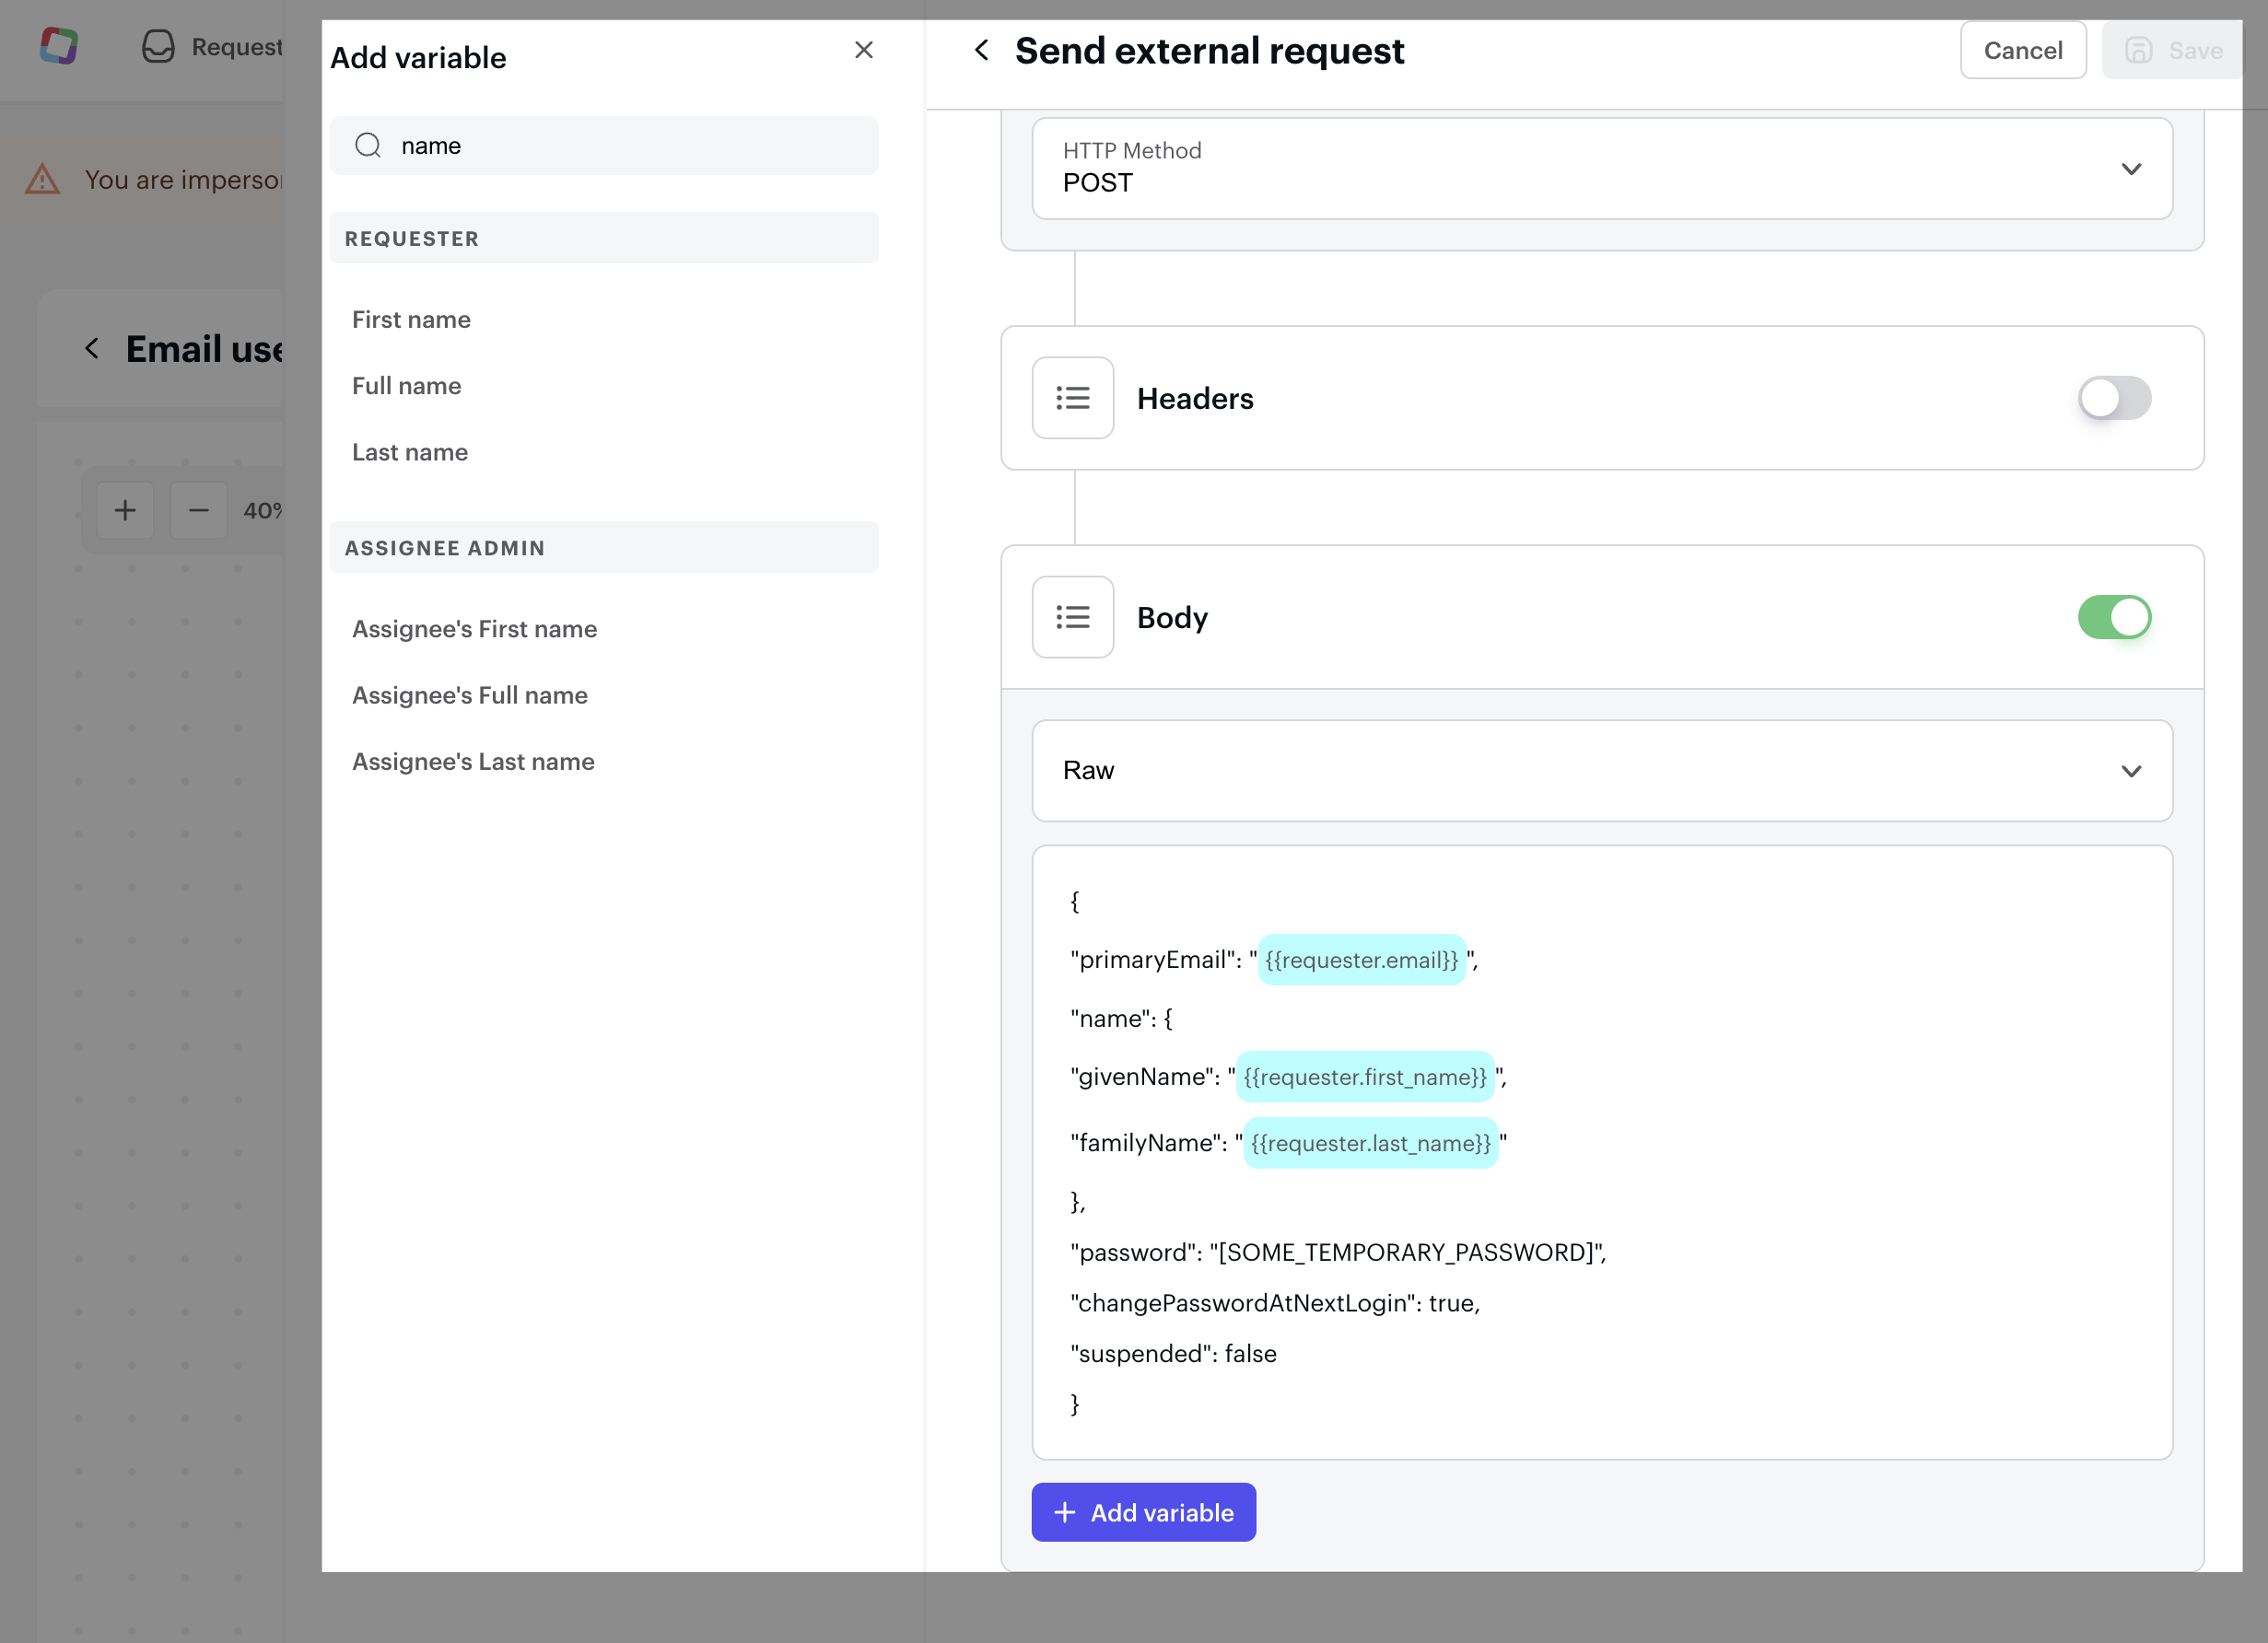Click the Headers list icon
The width and height of the screenshot is (2268, 1643).
(x=1072, y=398)
